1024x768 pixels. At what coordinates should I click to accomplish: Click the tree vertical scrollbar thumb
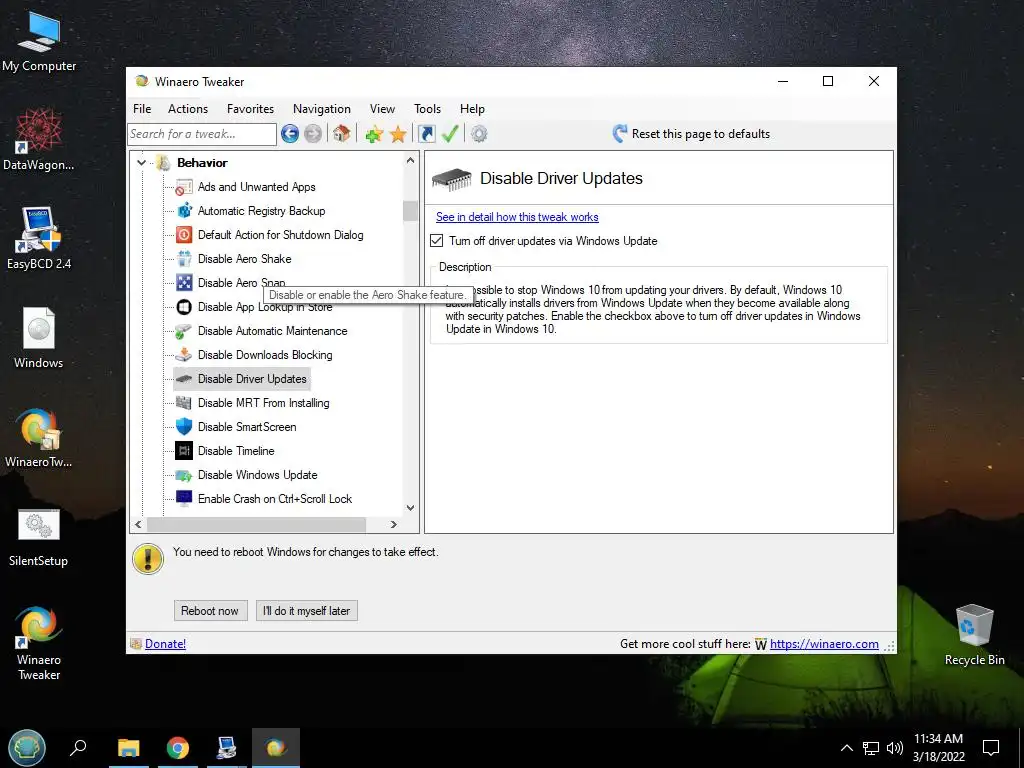tap(410, 211)
